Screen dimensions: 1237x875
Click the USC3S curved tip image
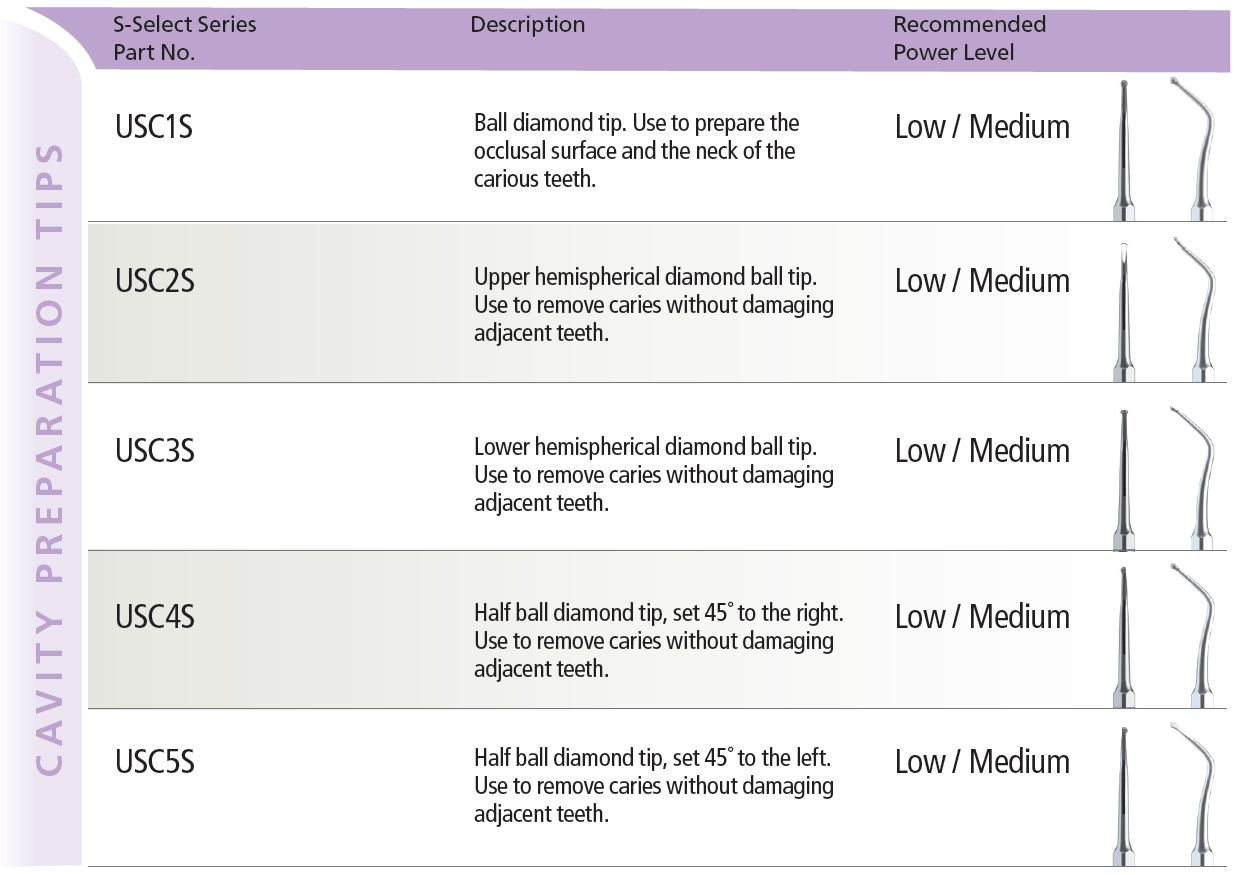click(1197, 477)
